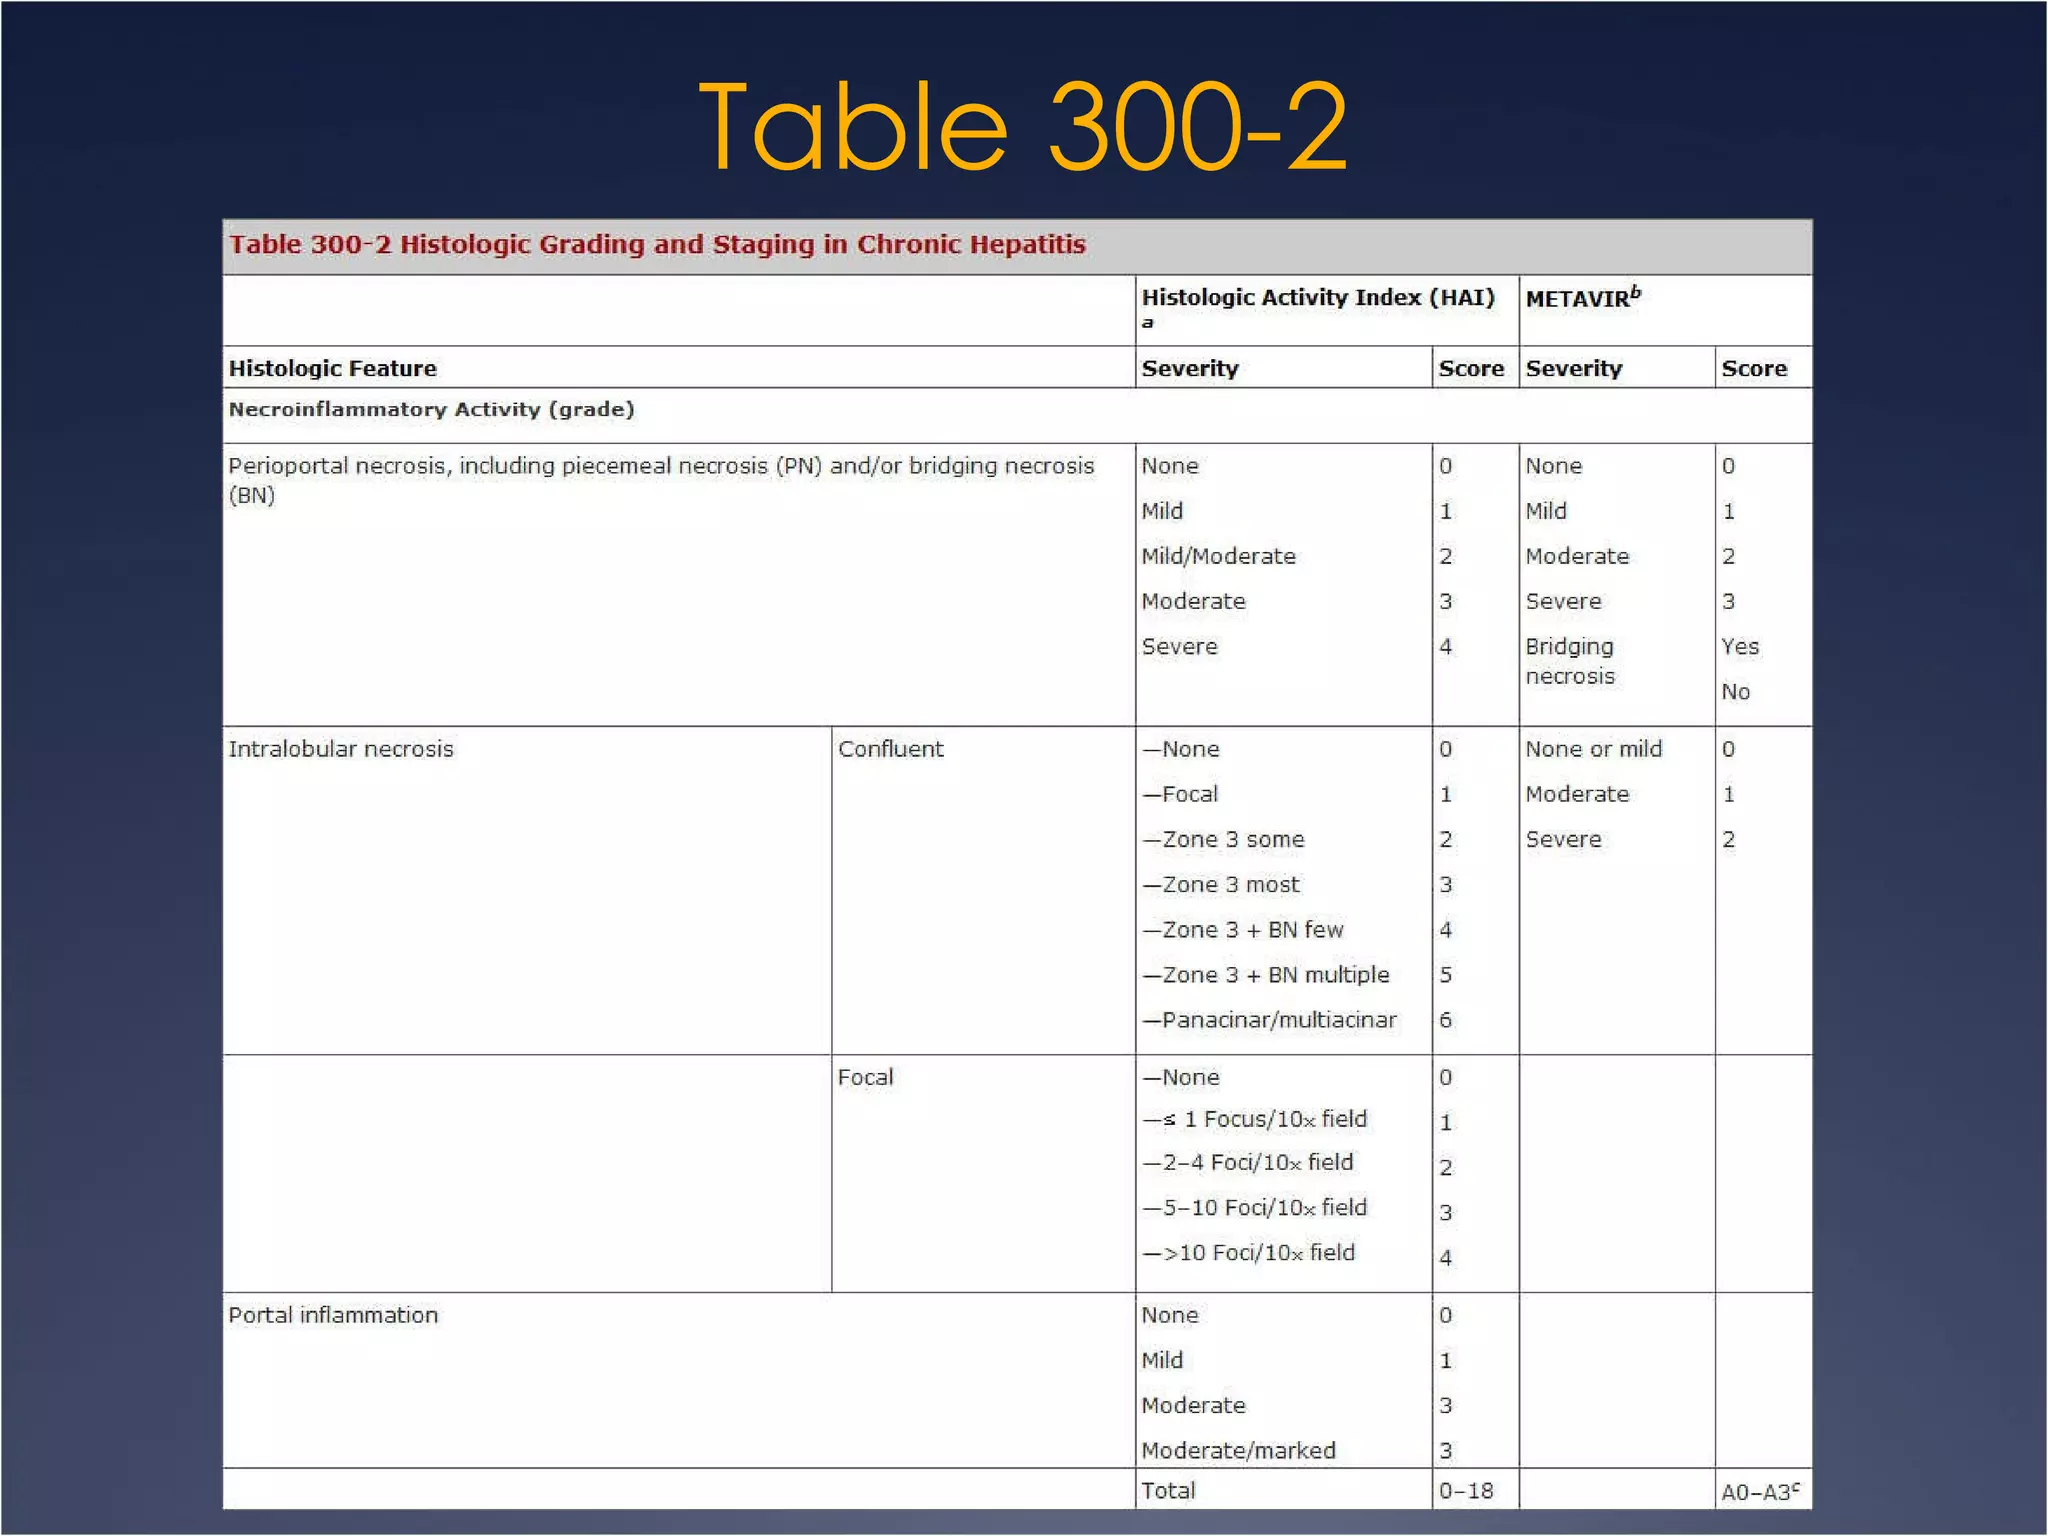Click 'None or mild' in METAVIR severity
This screenshot has height=1536, width=2048.
pos(1594,749)
